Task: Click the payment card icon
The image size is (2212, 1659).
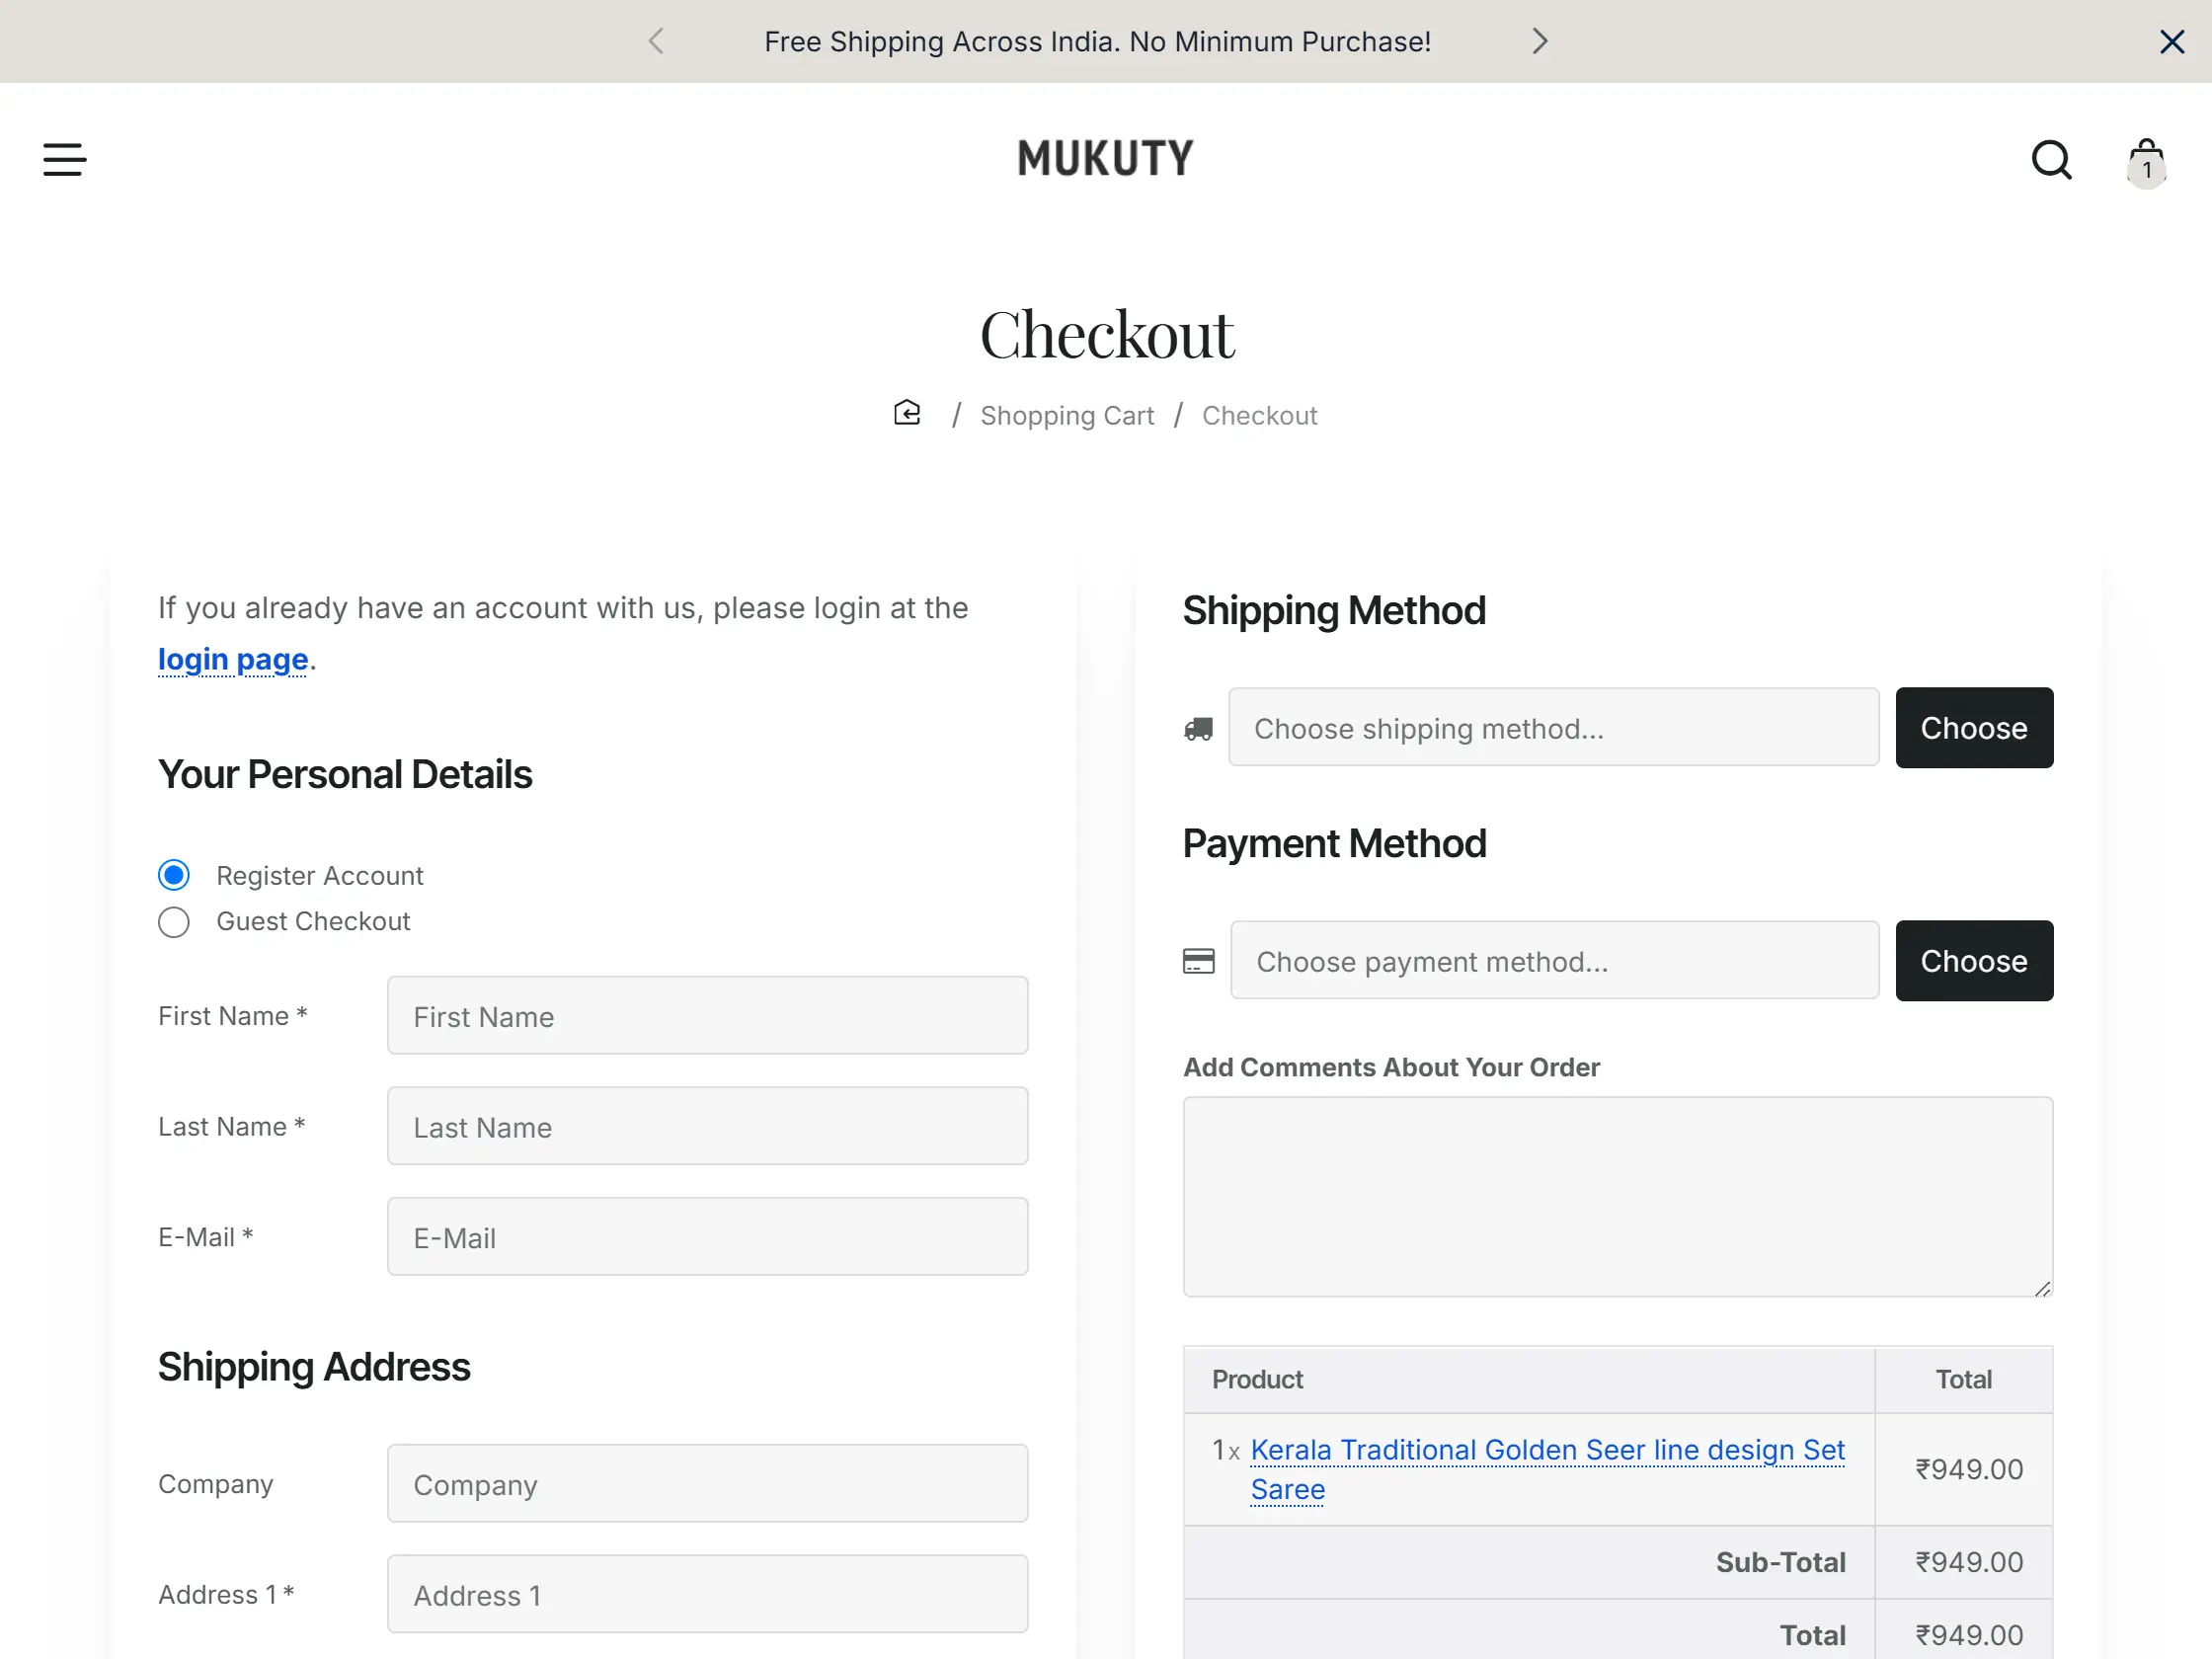Action: [1199, 961]
